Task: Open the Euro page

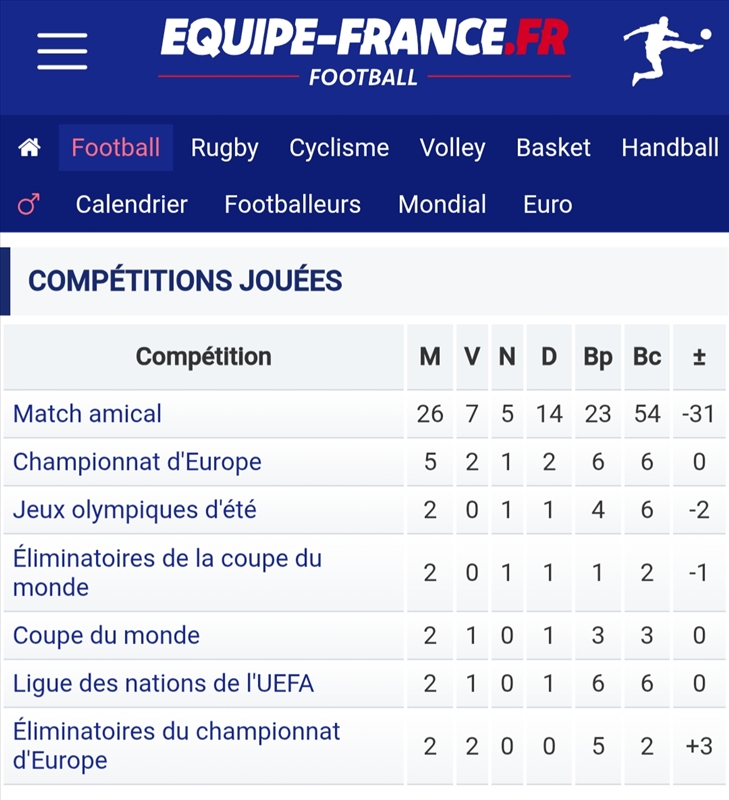Action: point(548,205)
